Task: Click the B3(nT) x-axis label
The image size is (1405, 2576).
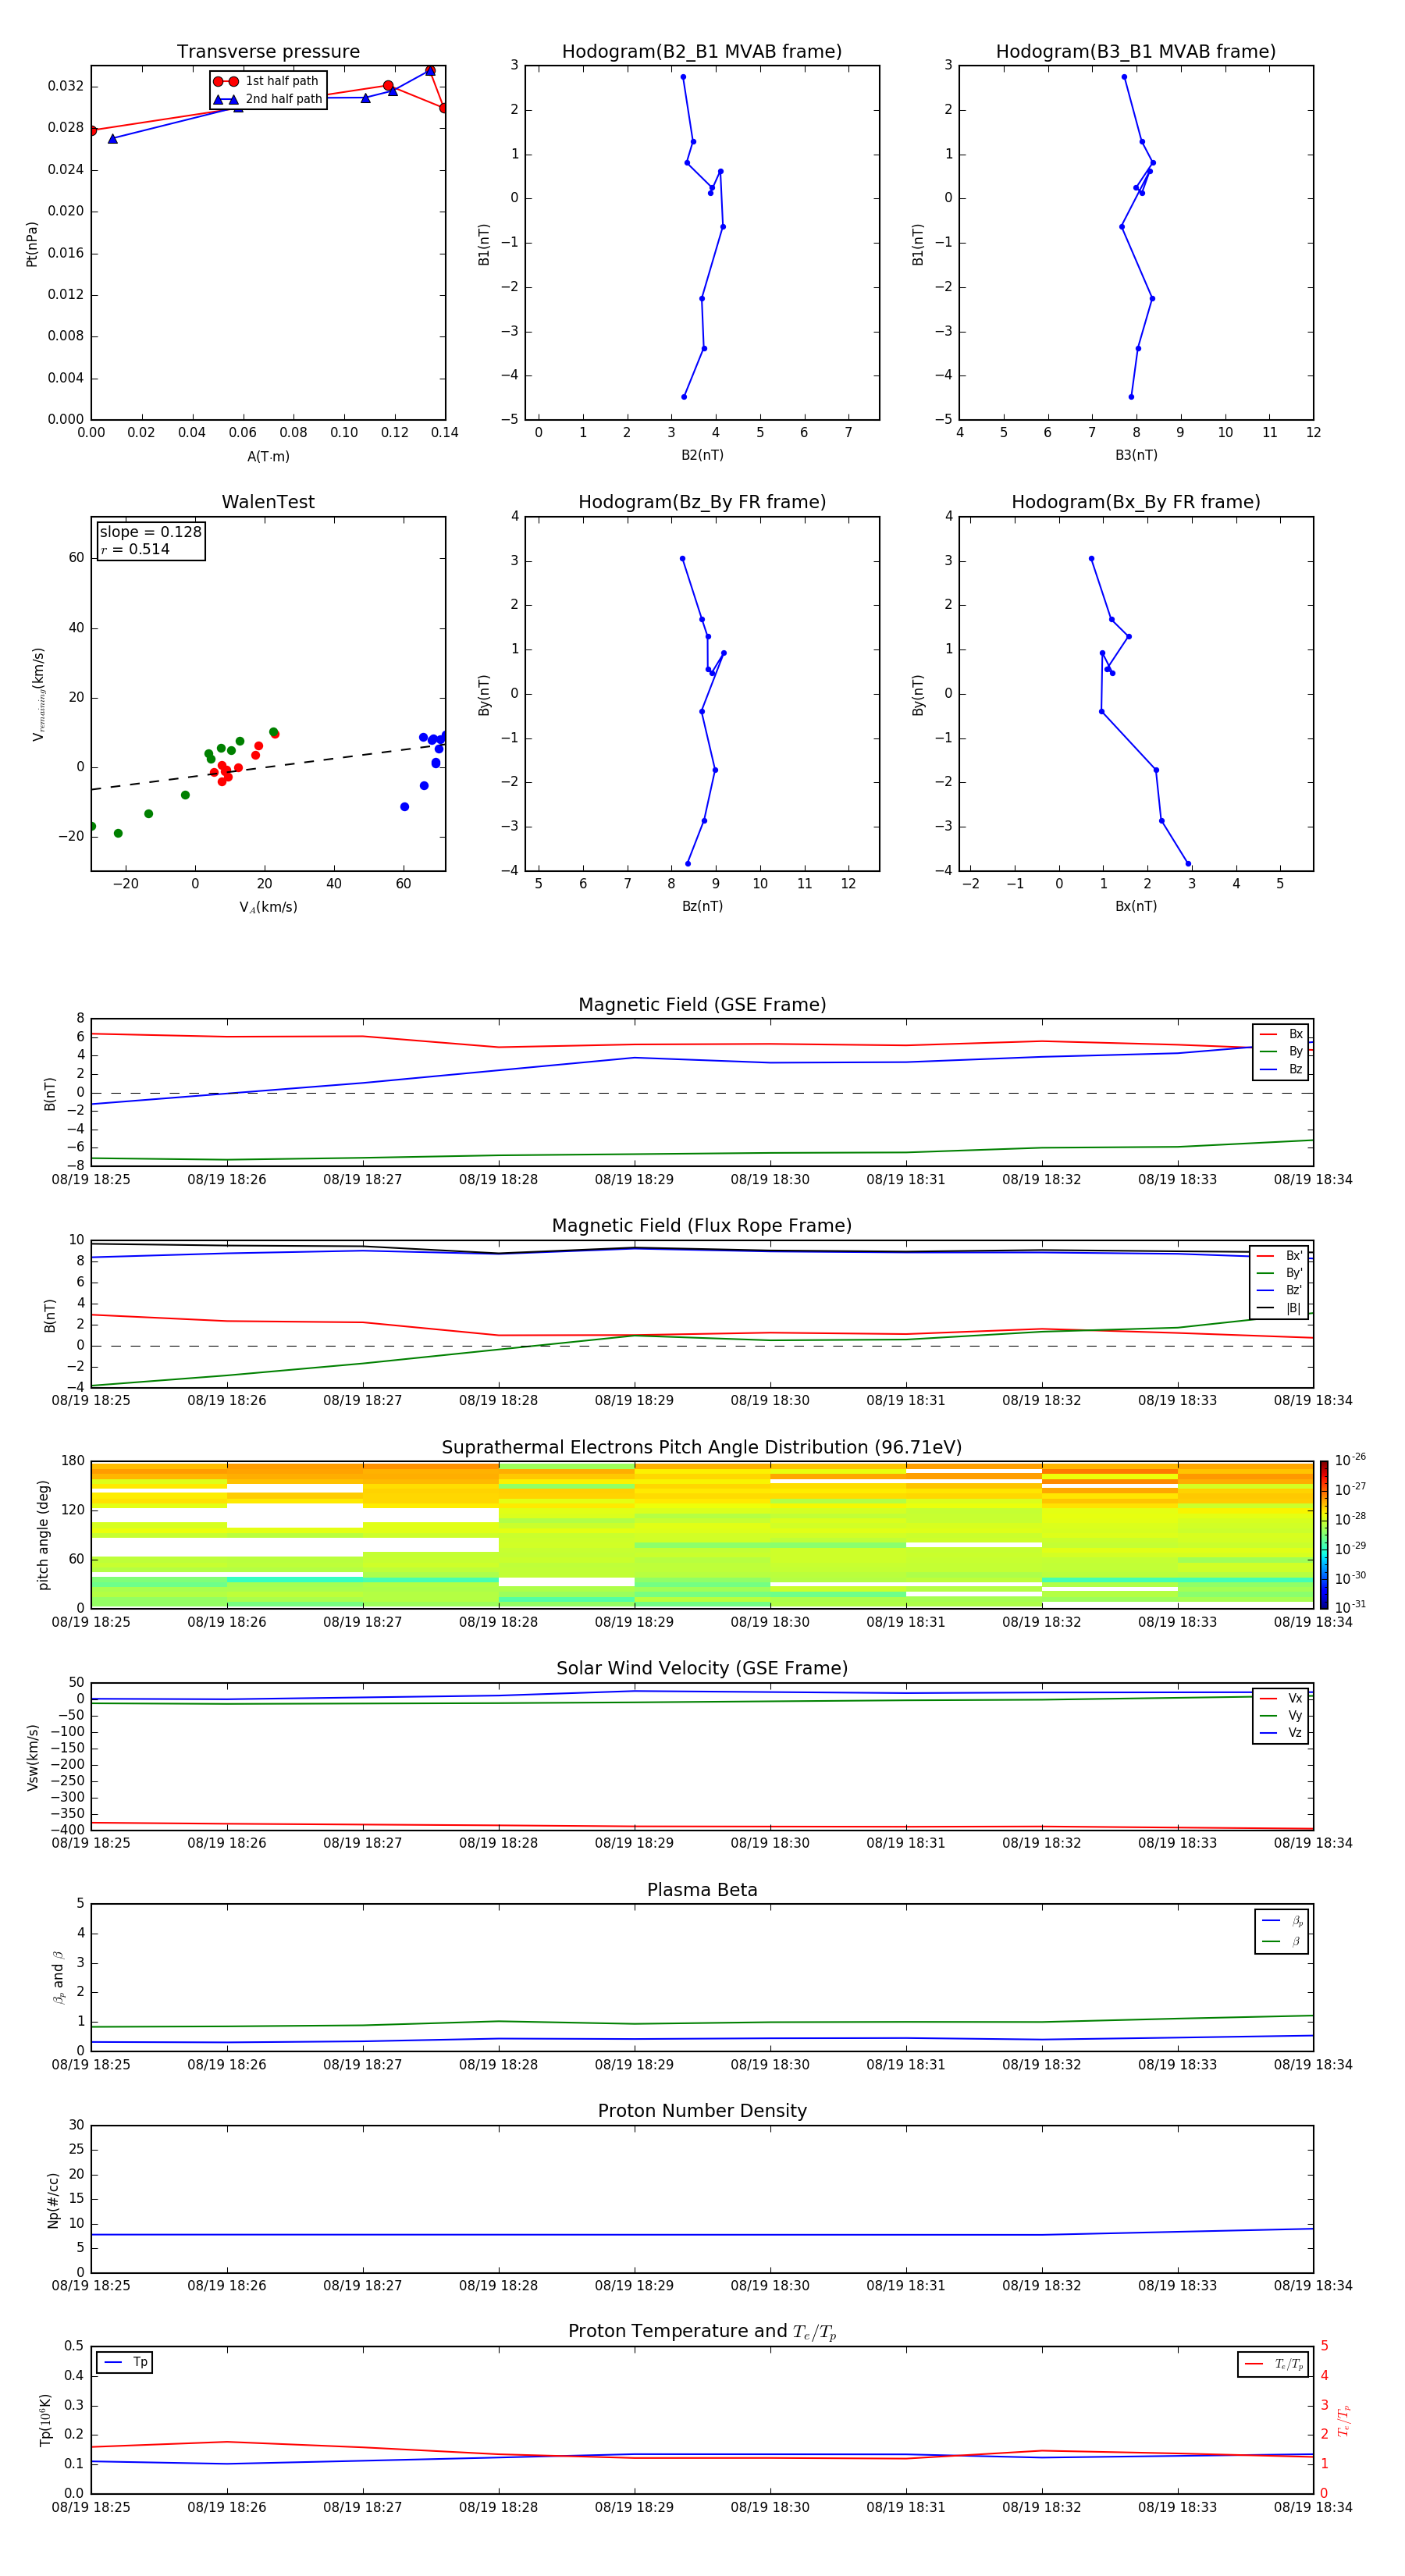Action: tap(1136, 455)
